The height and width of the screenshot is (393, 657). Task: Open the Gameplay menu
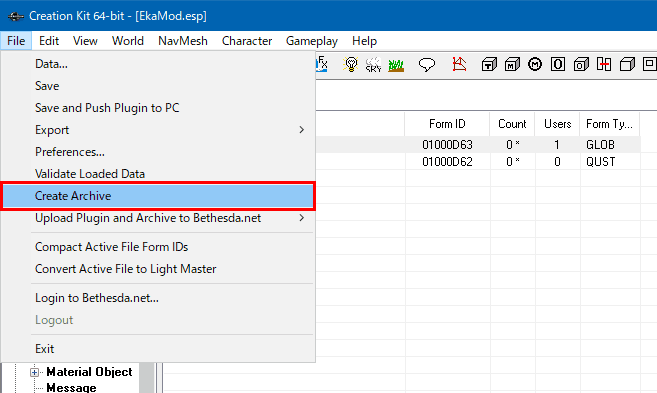pyautogui.click(x=312, y=41)
